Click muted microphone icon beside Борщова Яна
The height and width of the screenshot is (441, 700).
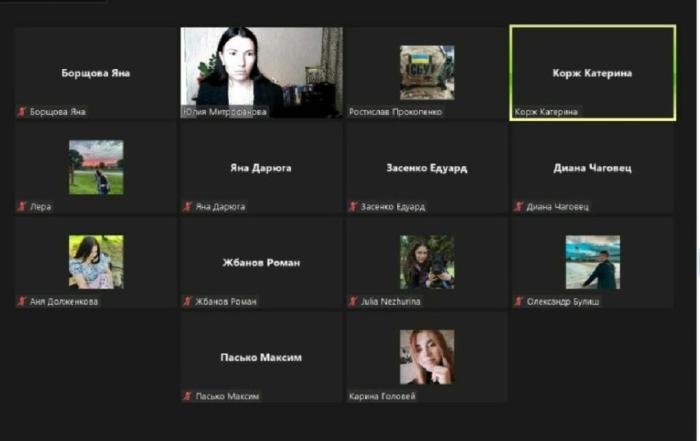pos(22,112)
